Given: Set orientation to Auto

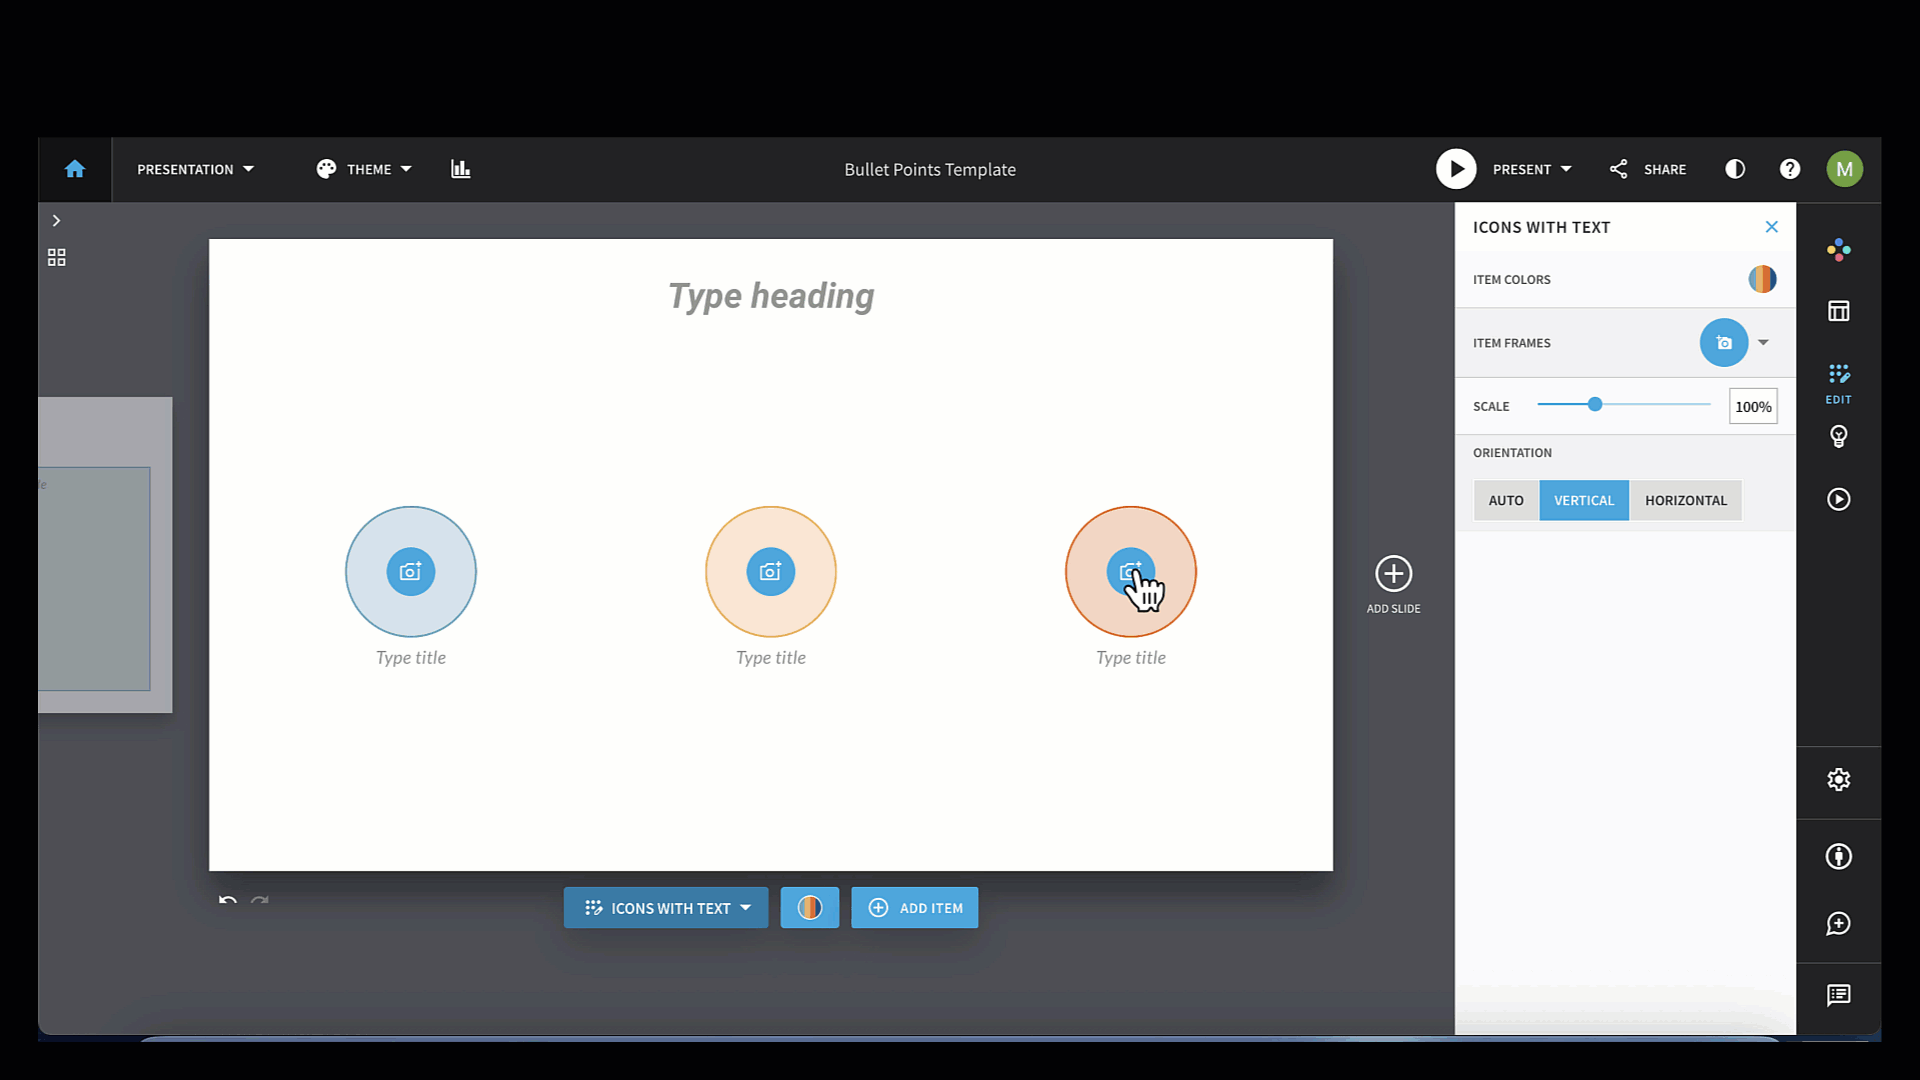Looking at the screenshot, I should pos(1506,500).
